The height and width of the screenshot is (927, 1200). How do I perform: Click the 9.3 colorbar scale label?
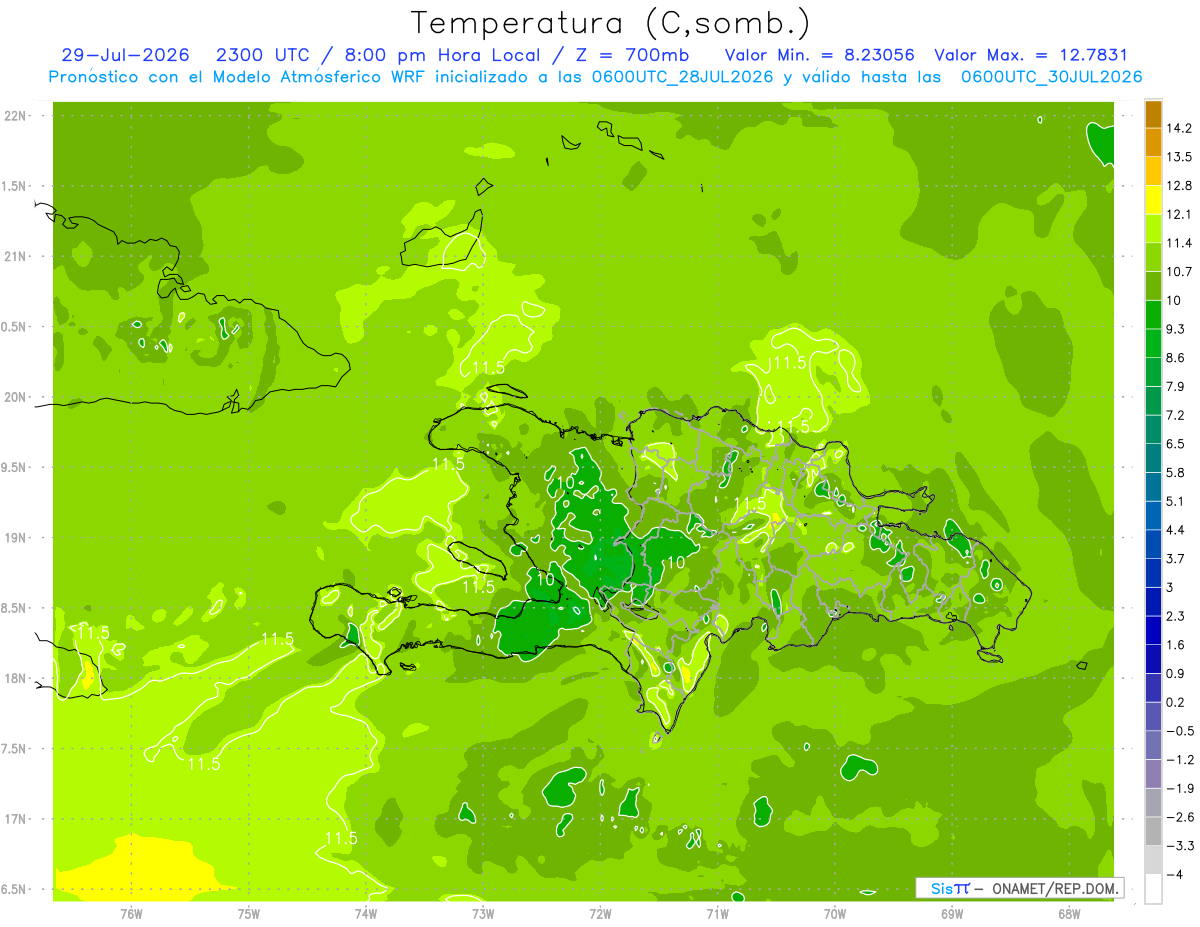(x=1177, y=328)
